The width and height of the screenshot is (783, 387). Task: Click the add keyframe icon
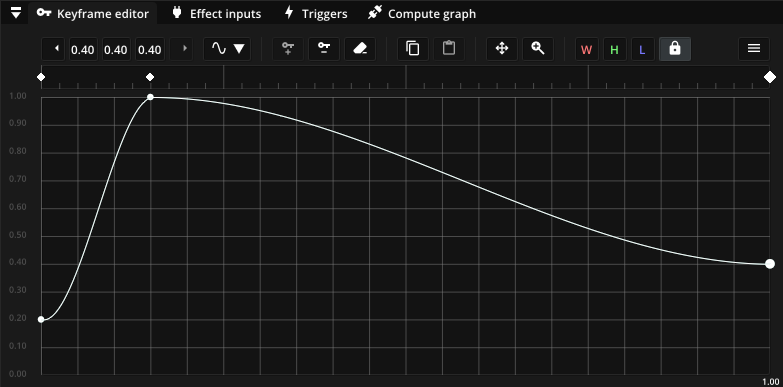click(x=288, y=49)
